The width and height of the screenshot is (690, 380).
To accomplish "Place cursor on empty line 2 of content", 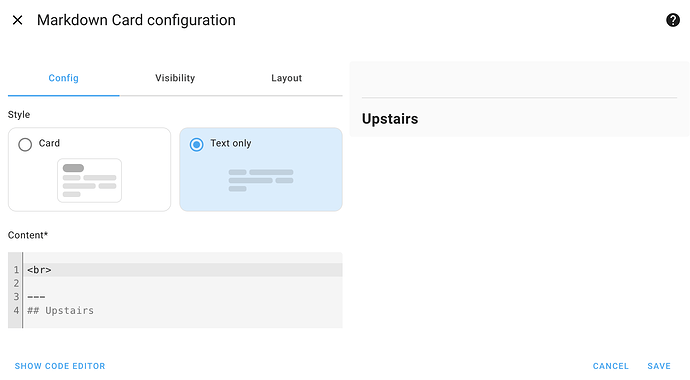I will point(184,283).
